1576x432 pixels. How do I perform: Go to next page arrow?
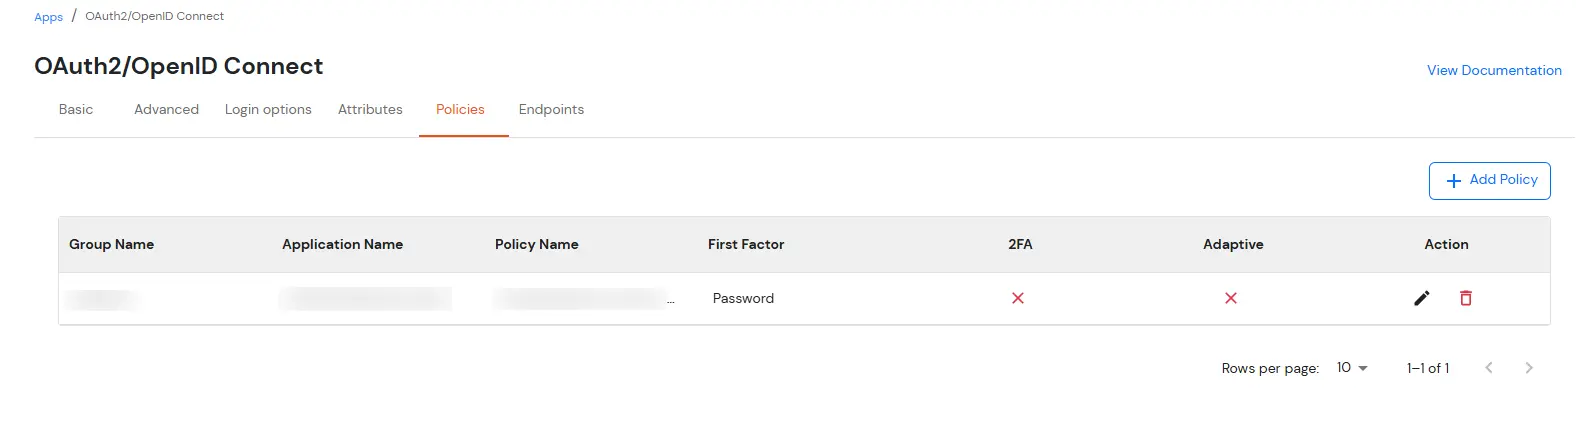click(1529, 368)
